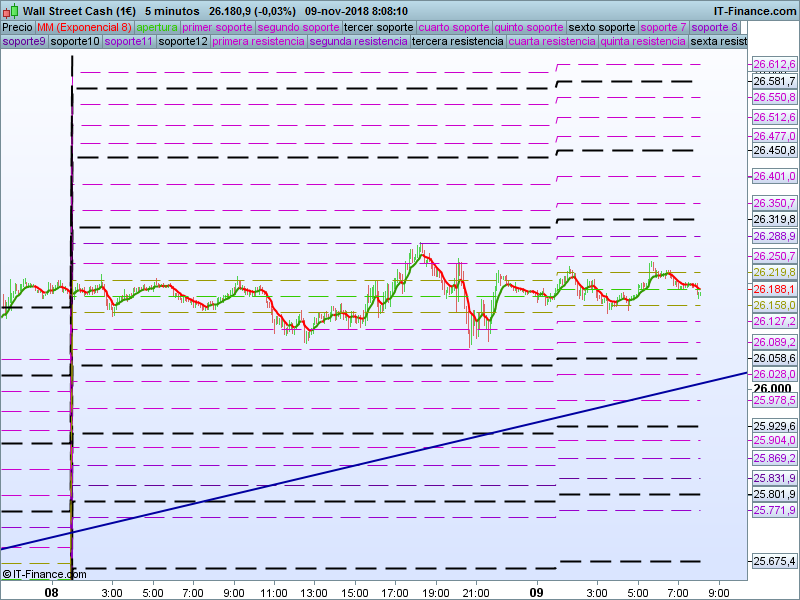Select the quinta resistencia legend label

coord(643,42)
